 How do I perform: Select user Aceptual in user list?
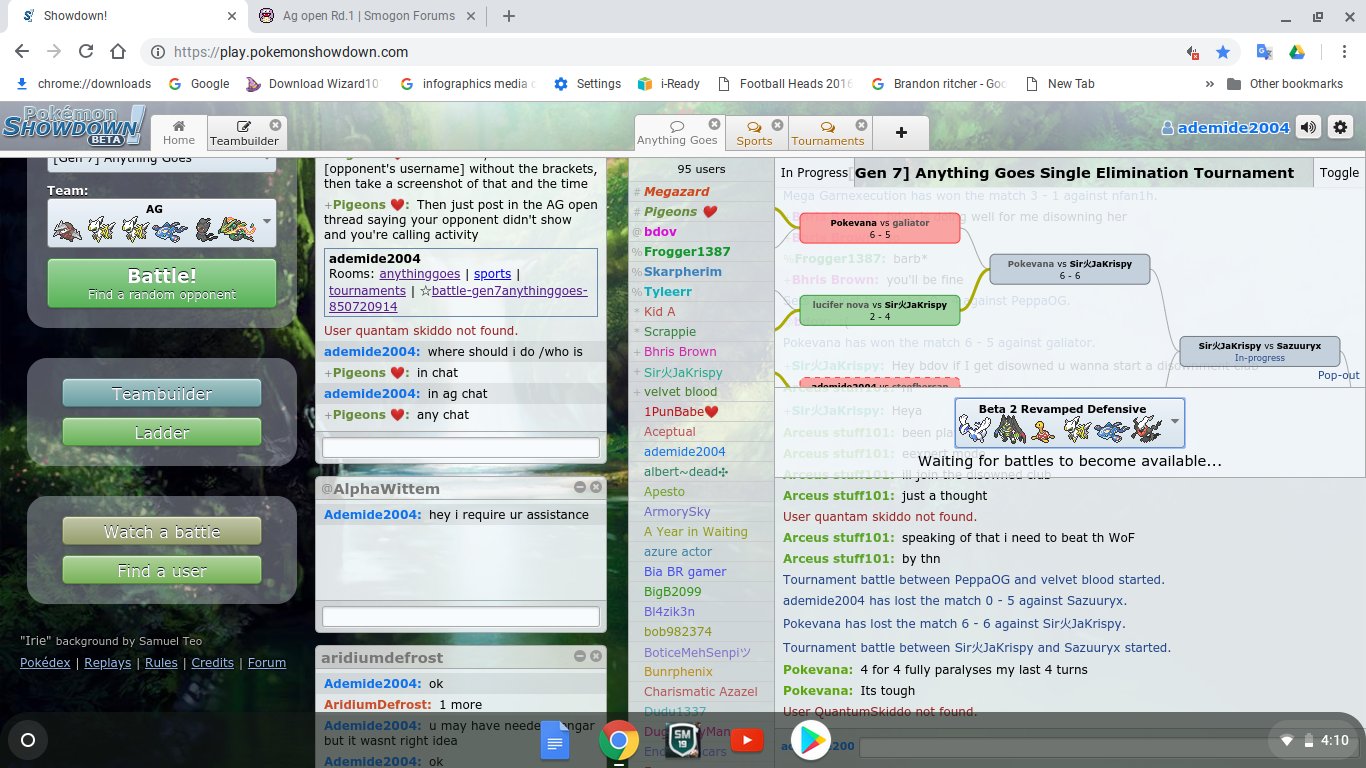click(x=701, y=432)
